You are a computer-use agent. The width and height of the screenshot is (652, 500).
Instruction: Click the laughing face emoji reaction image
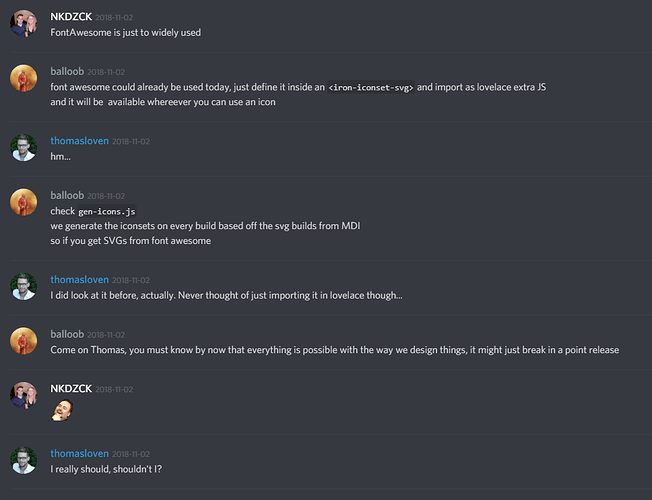click(62, 409)
